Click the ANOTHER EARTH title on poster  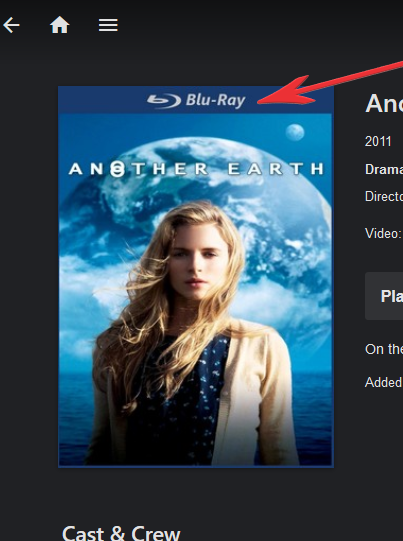pos(196,169)
